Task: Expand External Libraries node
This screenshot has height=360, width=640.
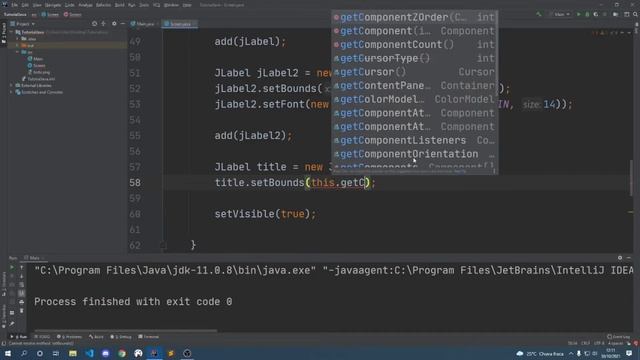Action: (11, 86)
